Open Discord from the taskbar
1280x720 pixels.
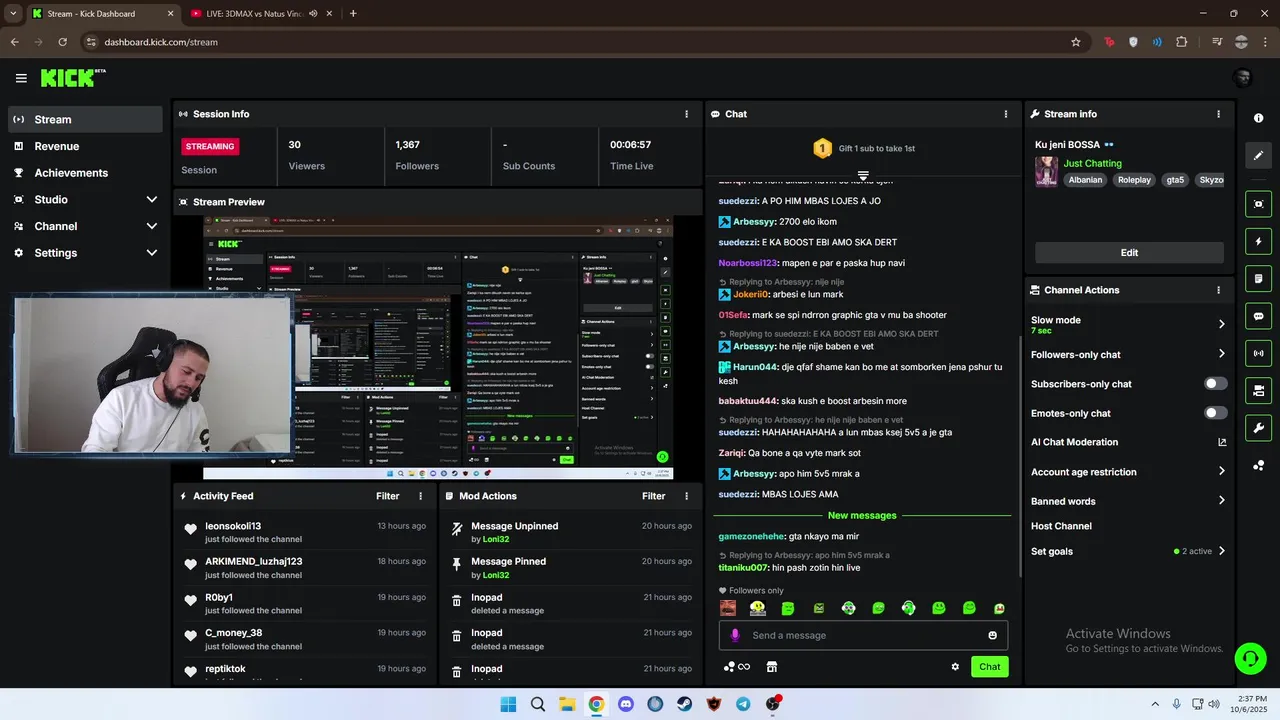[x=626, y=704]
